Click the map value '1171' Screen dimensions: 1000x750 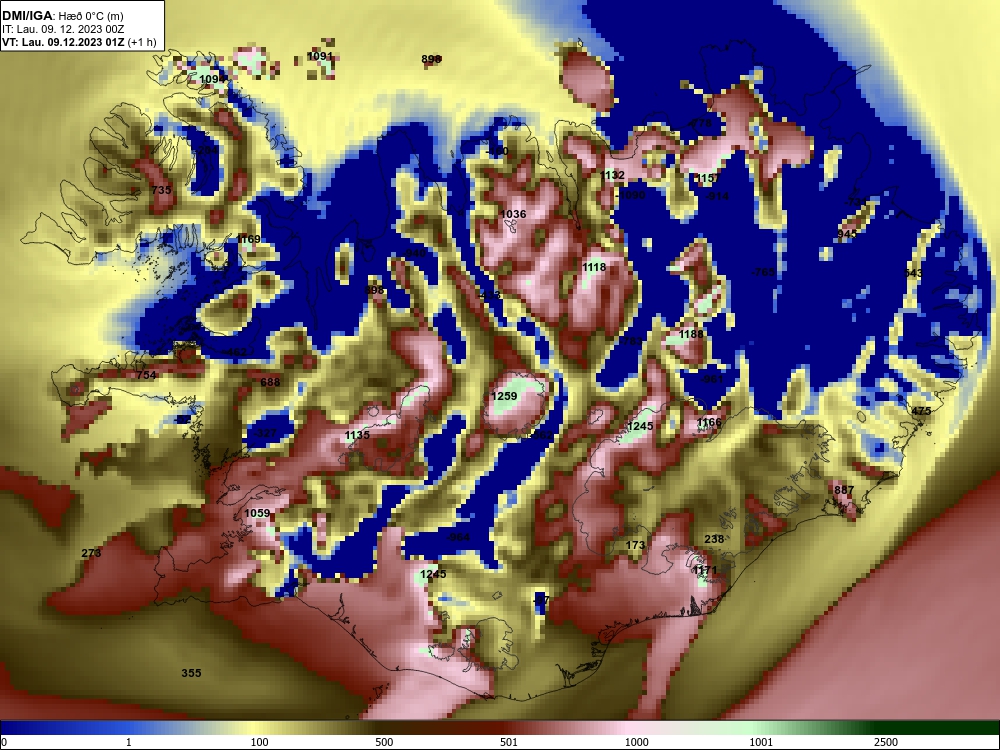[705, 570]
